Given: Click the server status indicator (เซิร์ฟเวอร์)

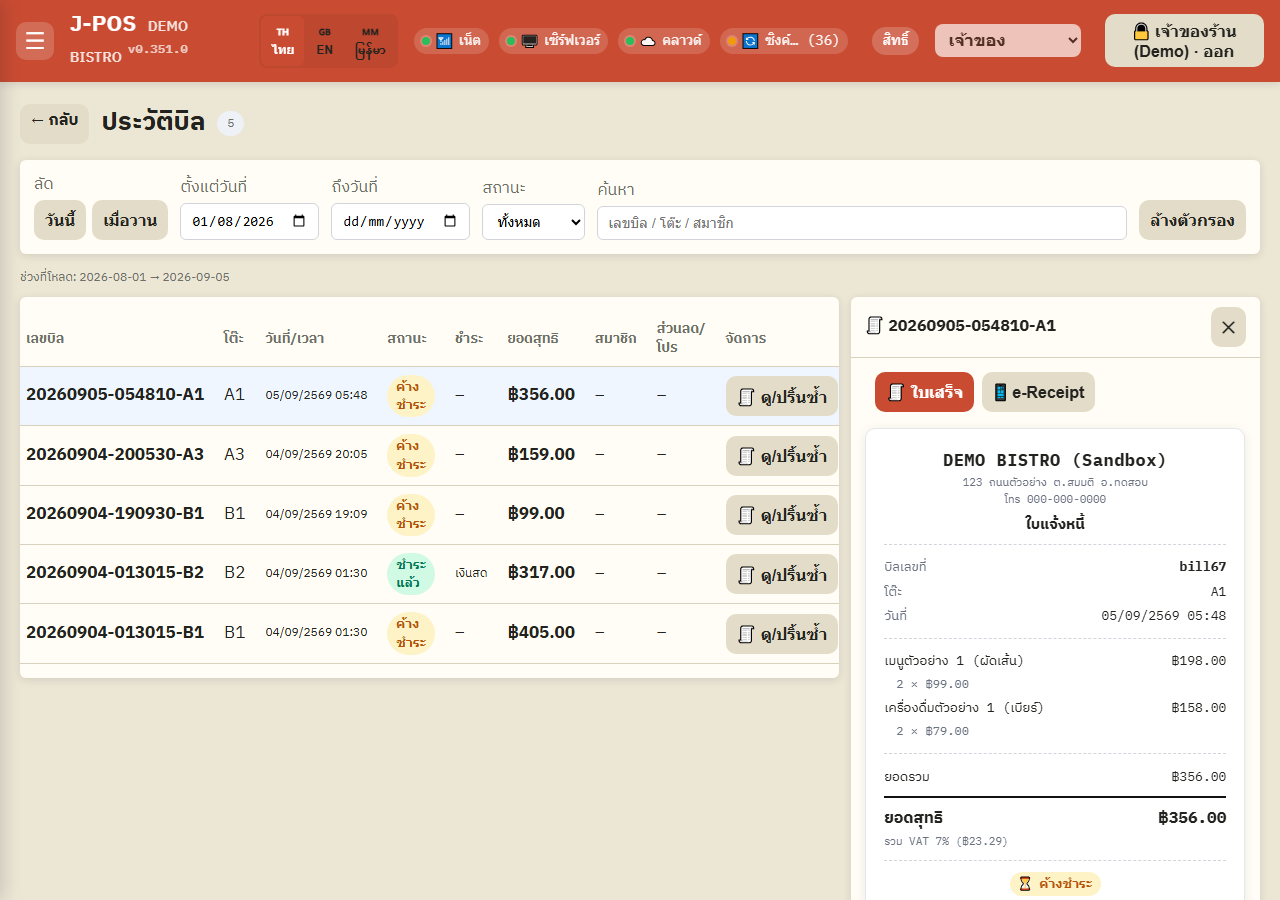Looking at the screenshot, I should tap(553, 41).
